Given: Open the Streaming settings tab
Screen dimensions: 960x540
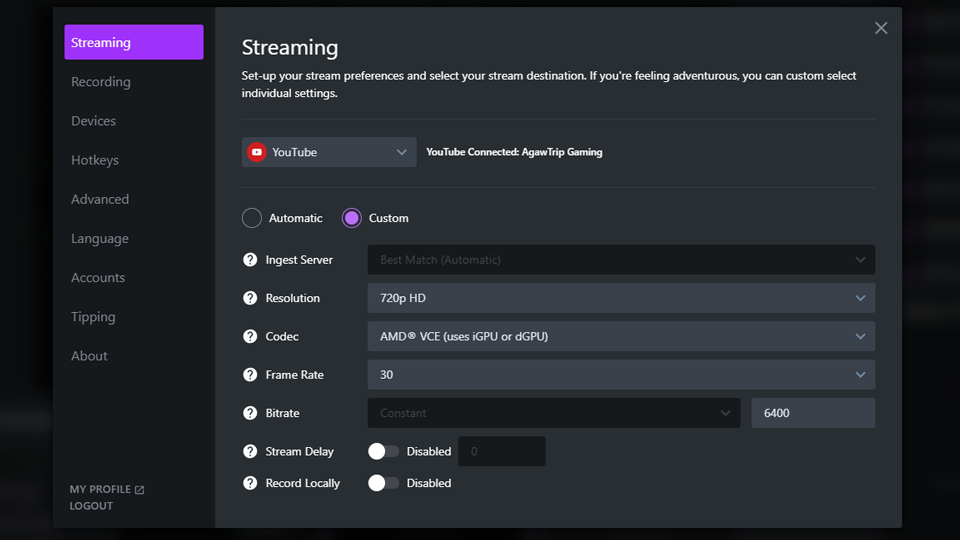Looking at the screenshot, I should click(x=133, y=42).
